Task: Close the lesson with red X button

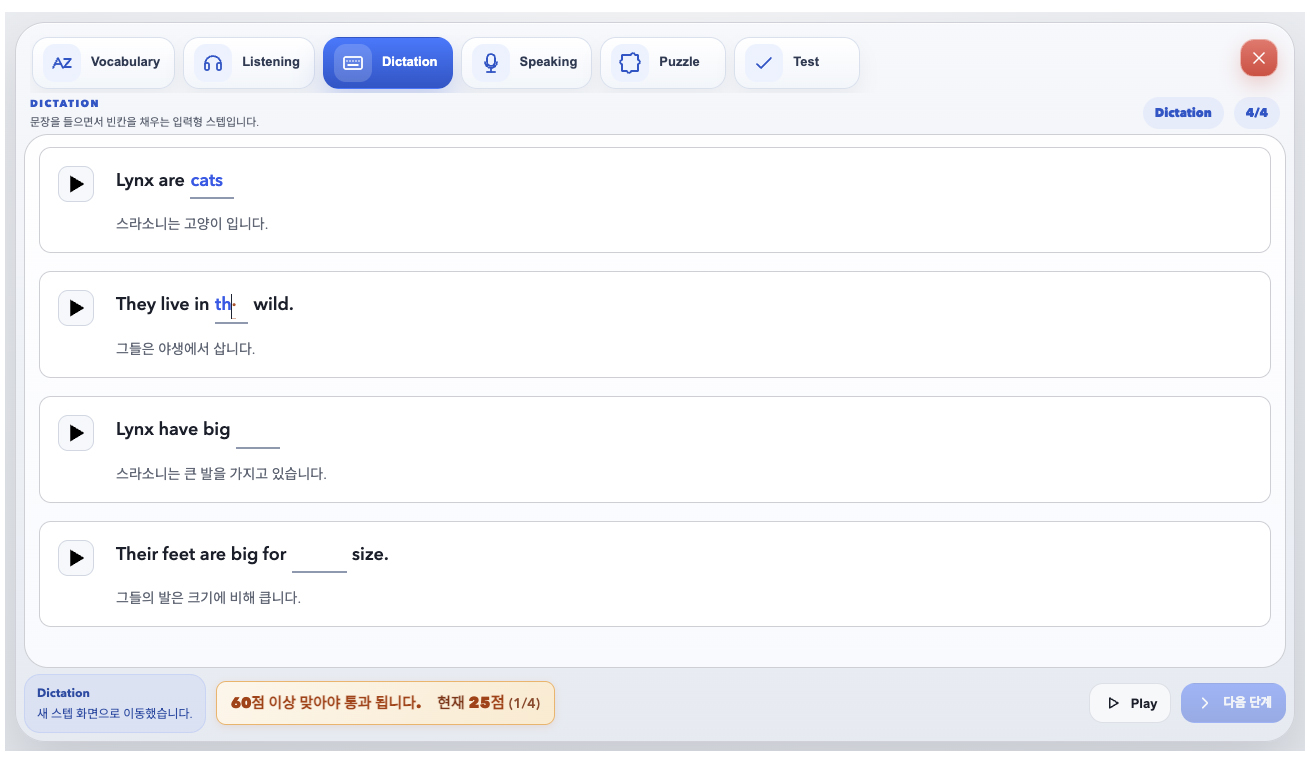Action: 1259,58
